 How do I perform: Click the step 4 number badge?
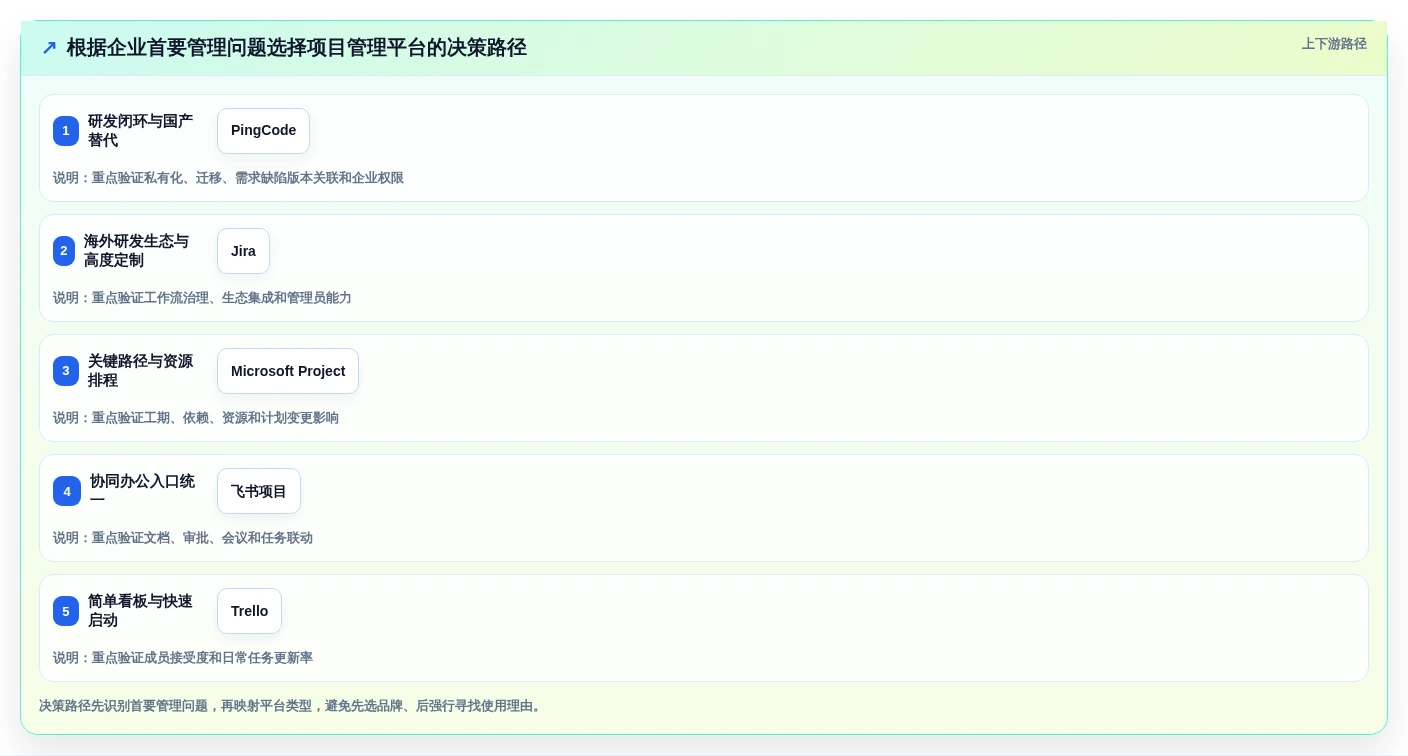(x=67, y=491)
